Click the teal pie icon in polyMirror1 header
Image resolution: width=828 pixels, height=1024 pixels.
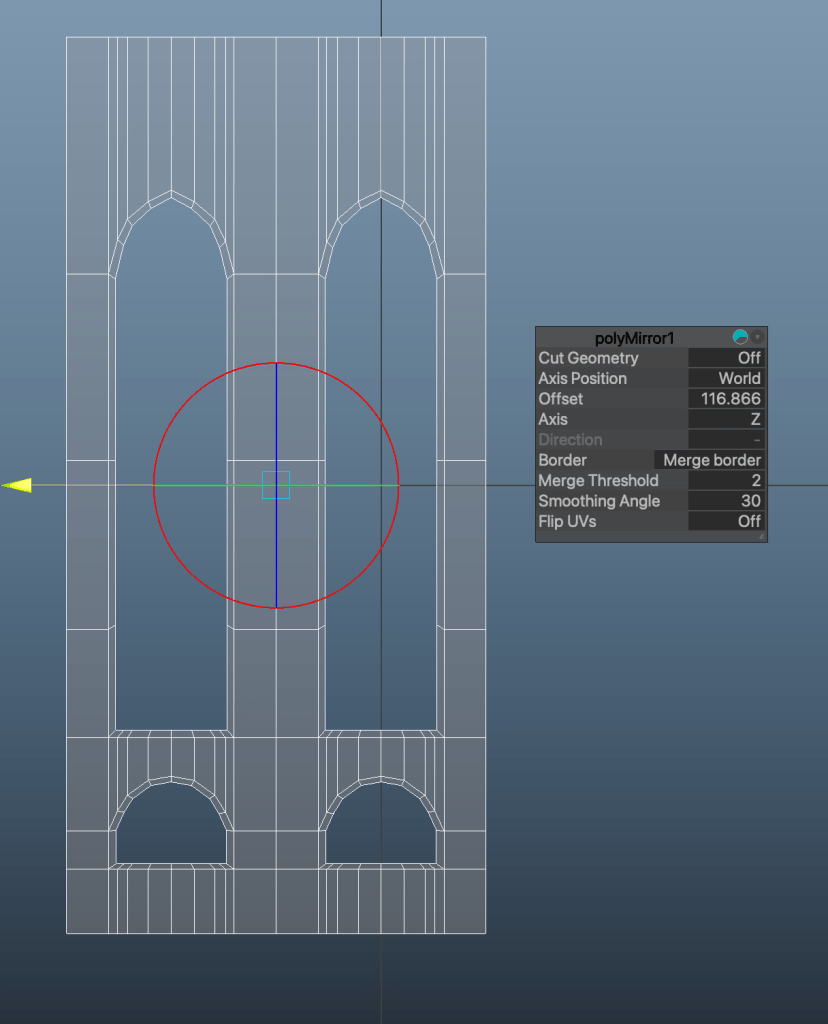pos(740,337)
